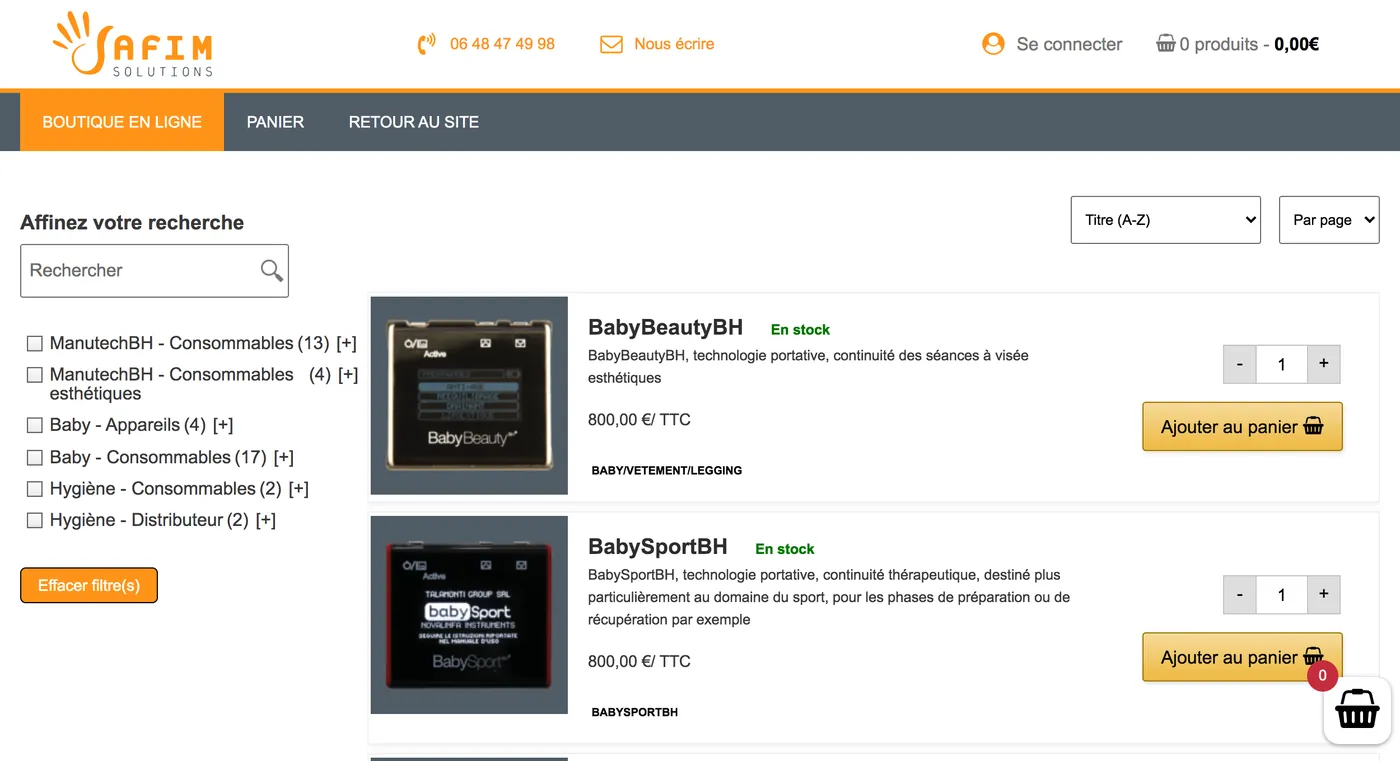Expand [+] beside Hygiène - Consommables
Screen dimensions: 1400x761
coord(299,489)
